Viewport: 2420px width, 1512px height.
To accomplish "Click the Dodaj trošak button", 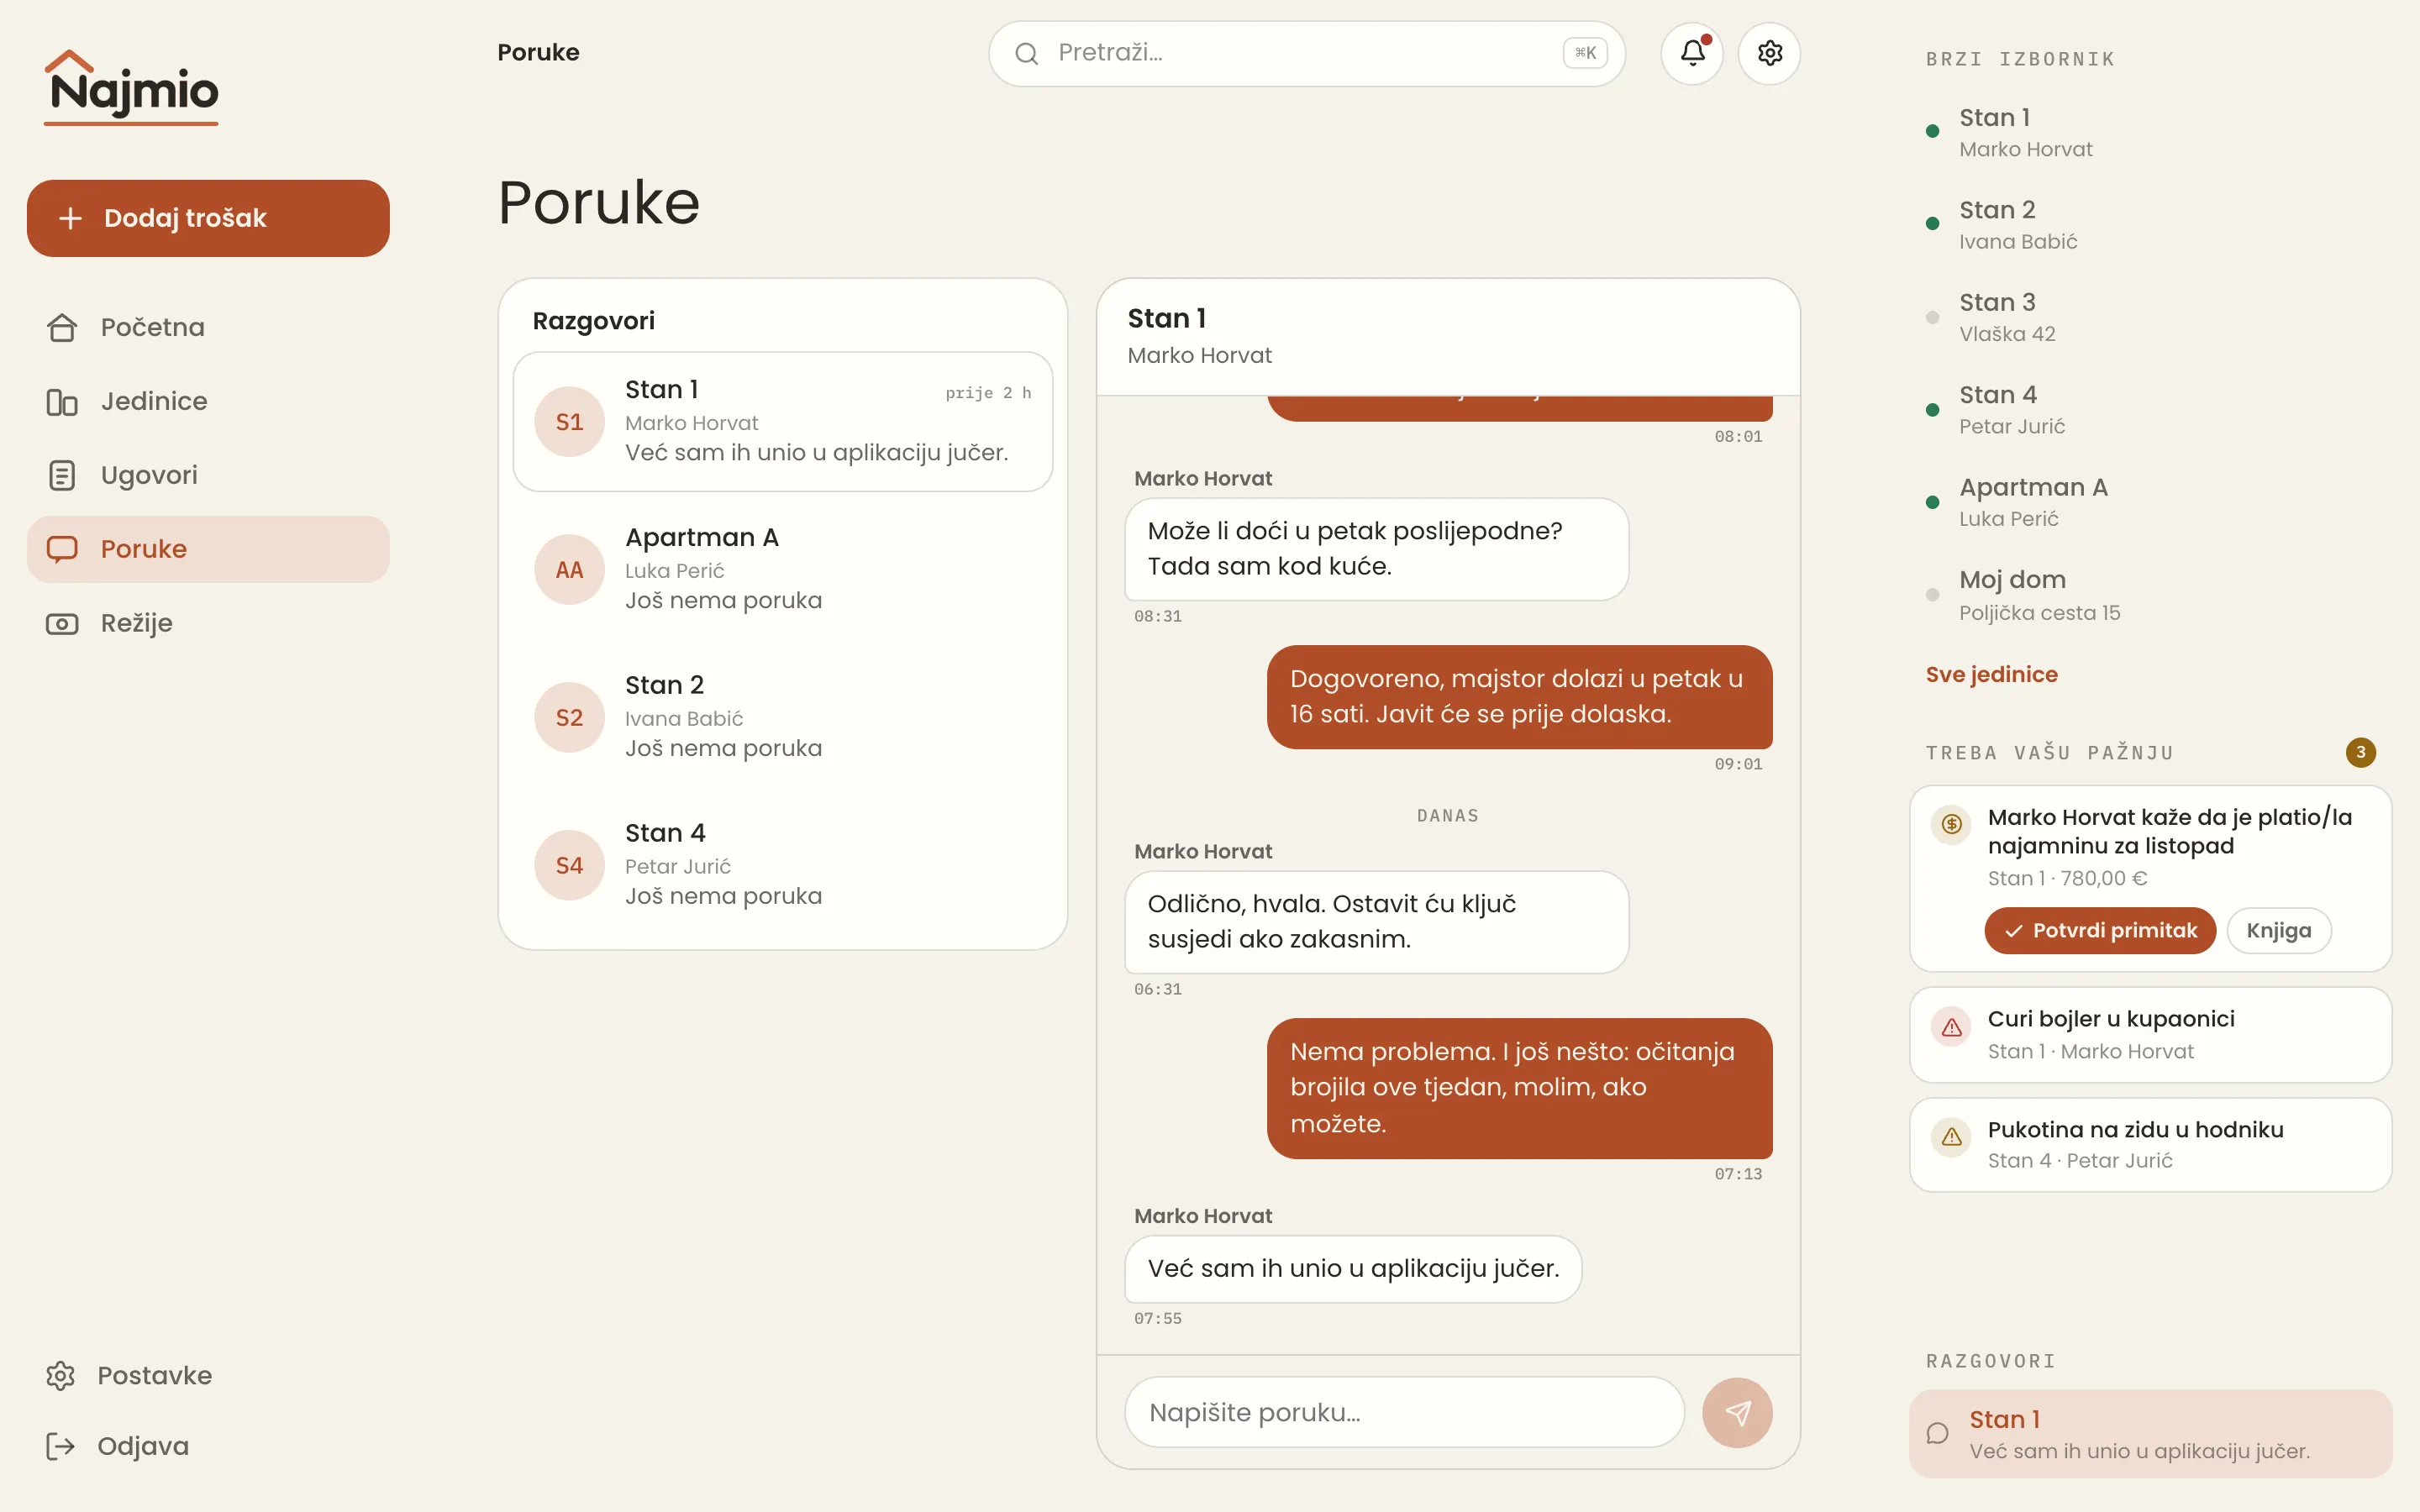I will [x=208, y=218].
